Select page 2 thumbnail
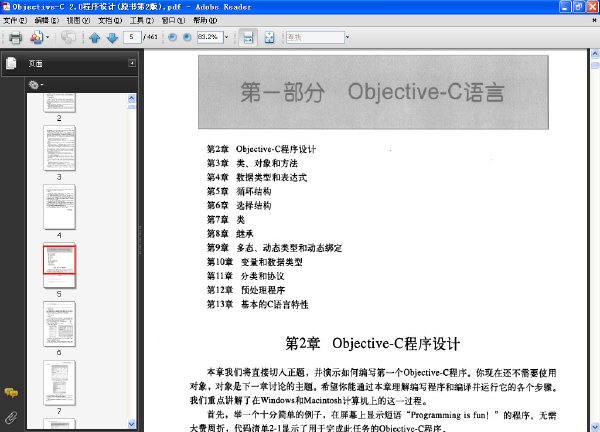This screenshot has width=600, height=432. [x=59, y=103]
